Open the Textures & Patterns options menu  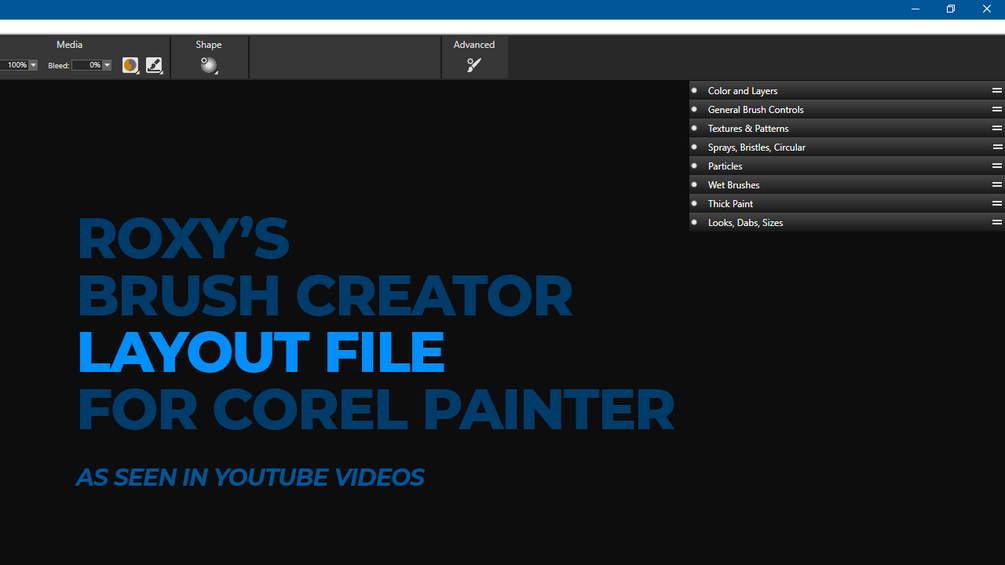(x=997, y=128)
